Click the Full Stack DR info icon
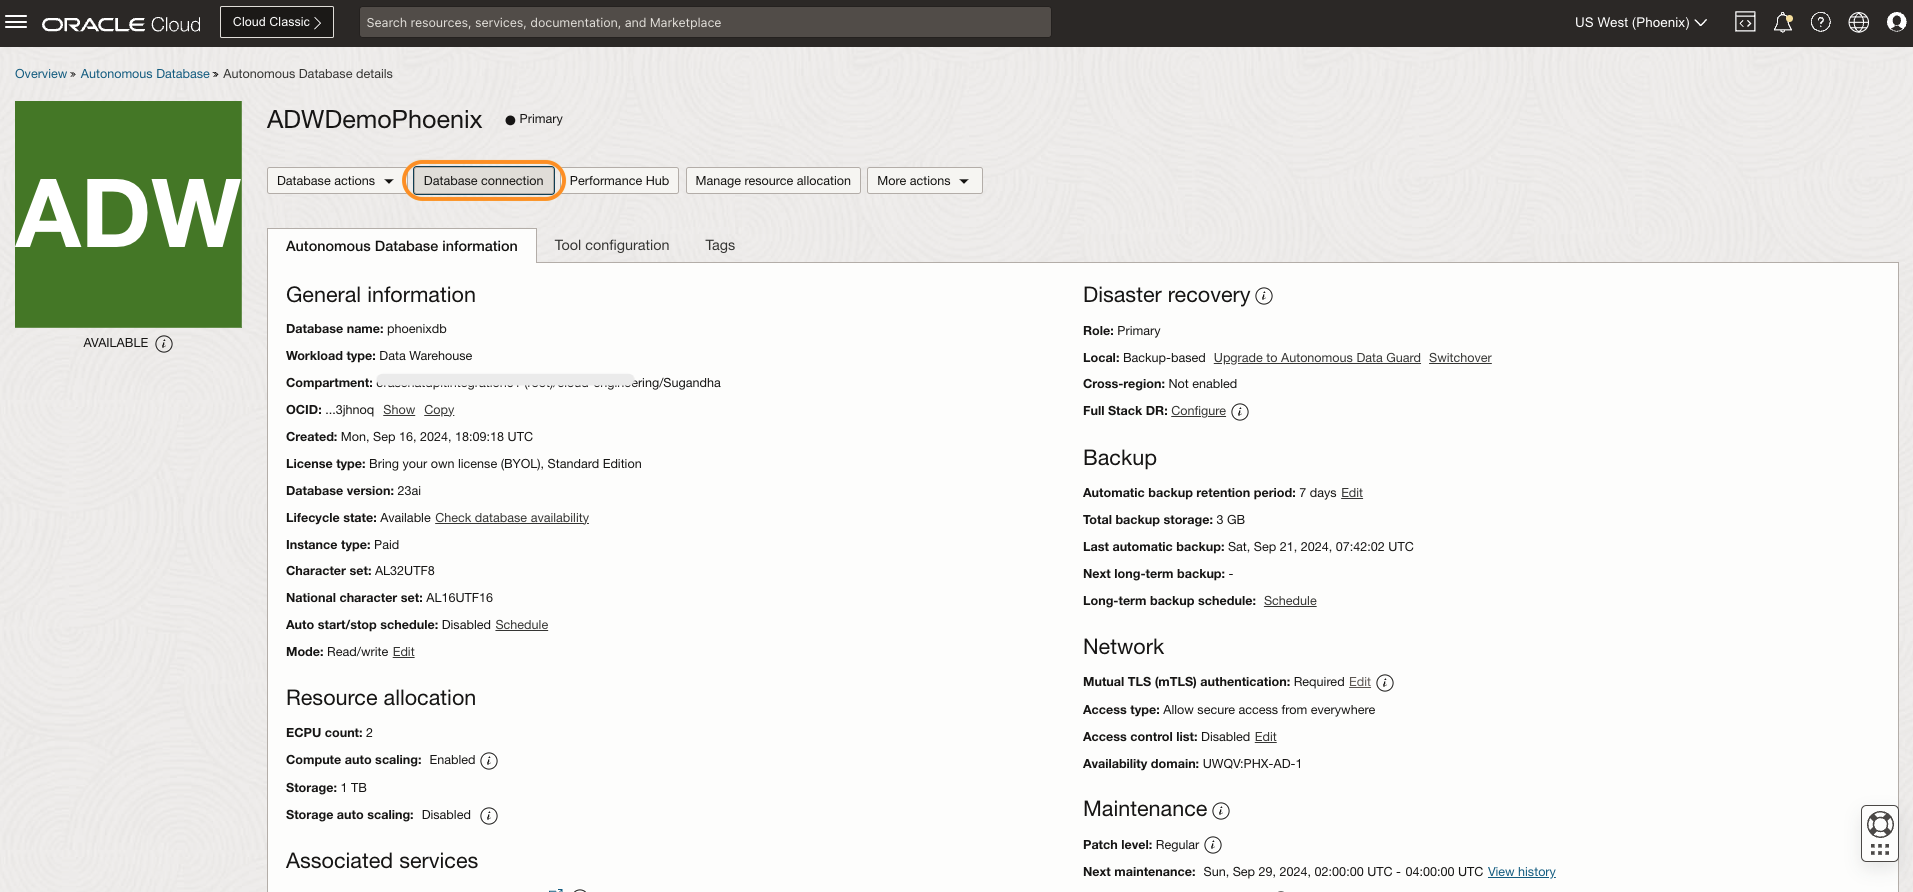1913x892 pixels. coord(1240,412)
